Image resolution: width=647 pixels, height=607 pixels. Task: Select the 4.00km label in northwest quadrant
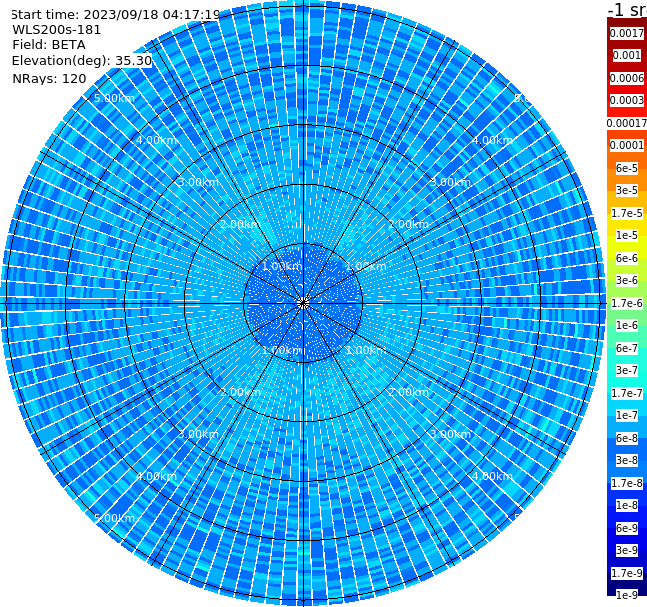pos(156,140)
